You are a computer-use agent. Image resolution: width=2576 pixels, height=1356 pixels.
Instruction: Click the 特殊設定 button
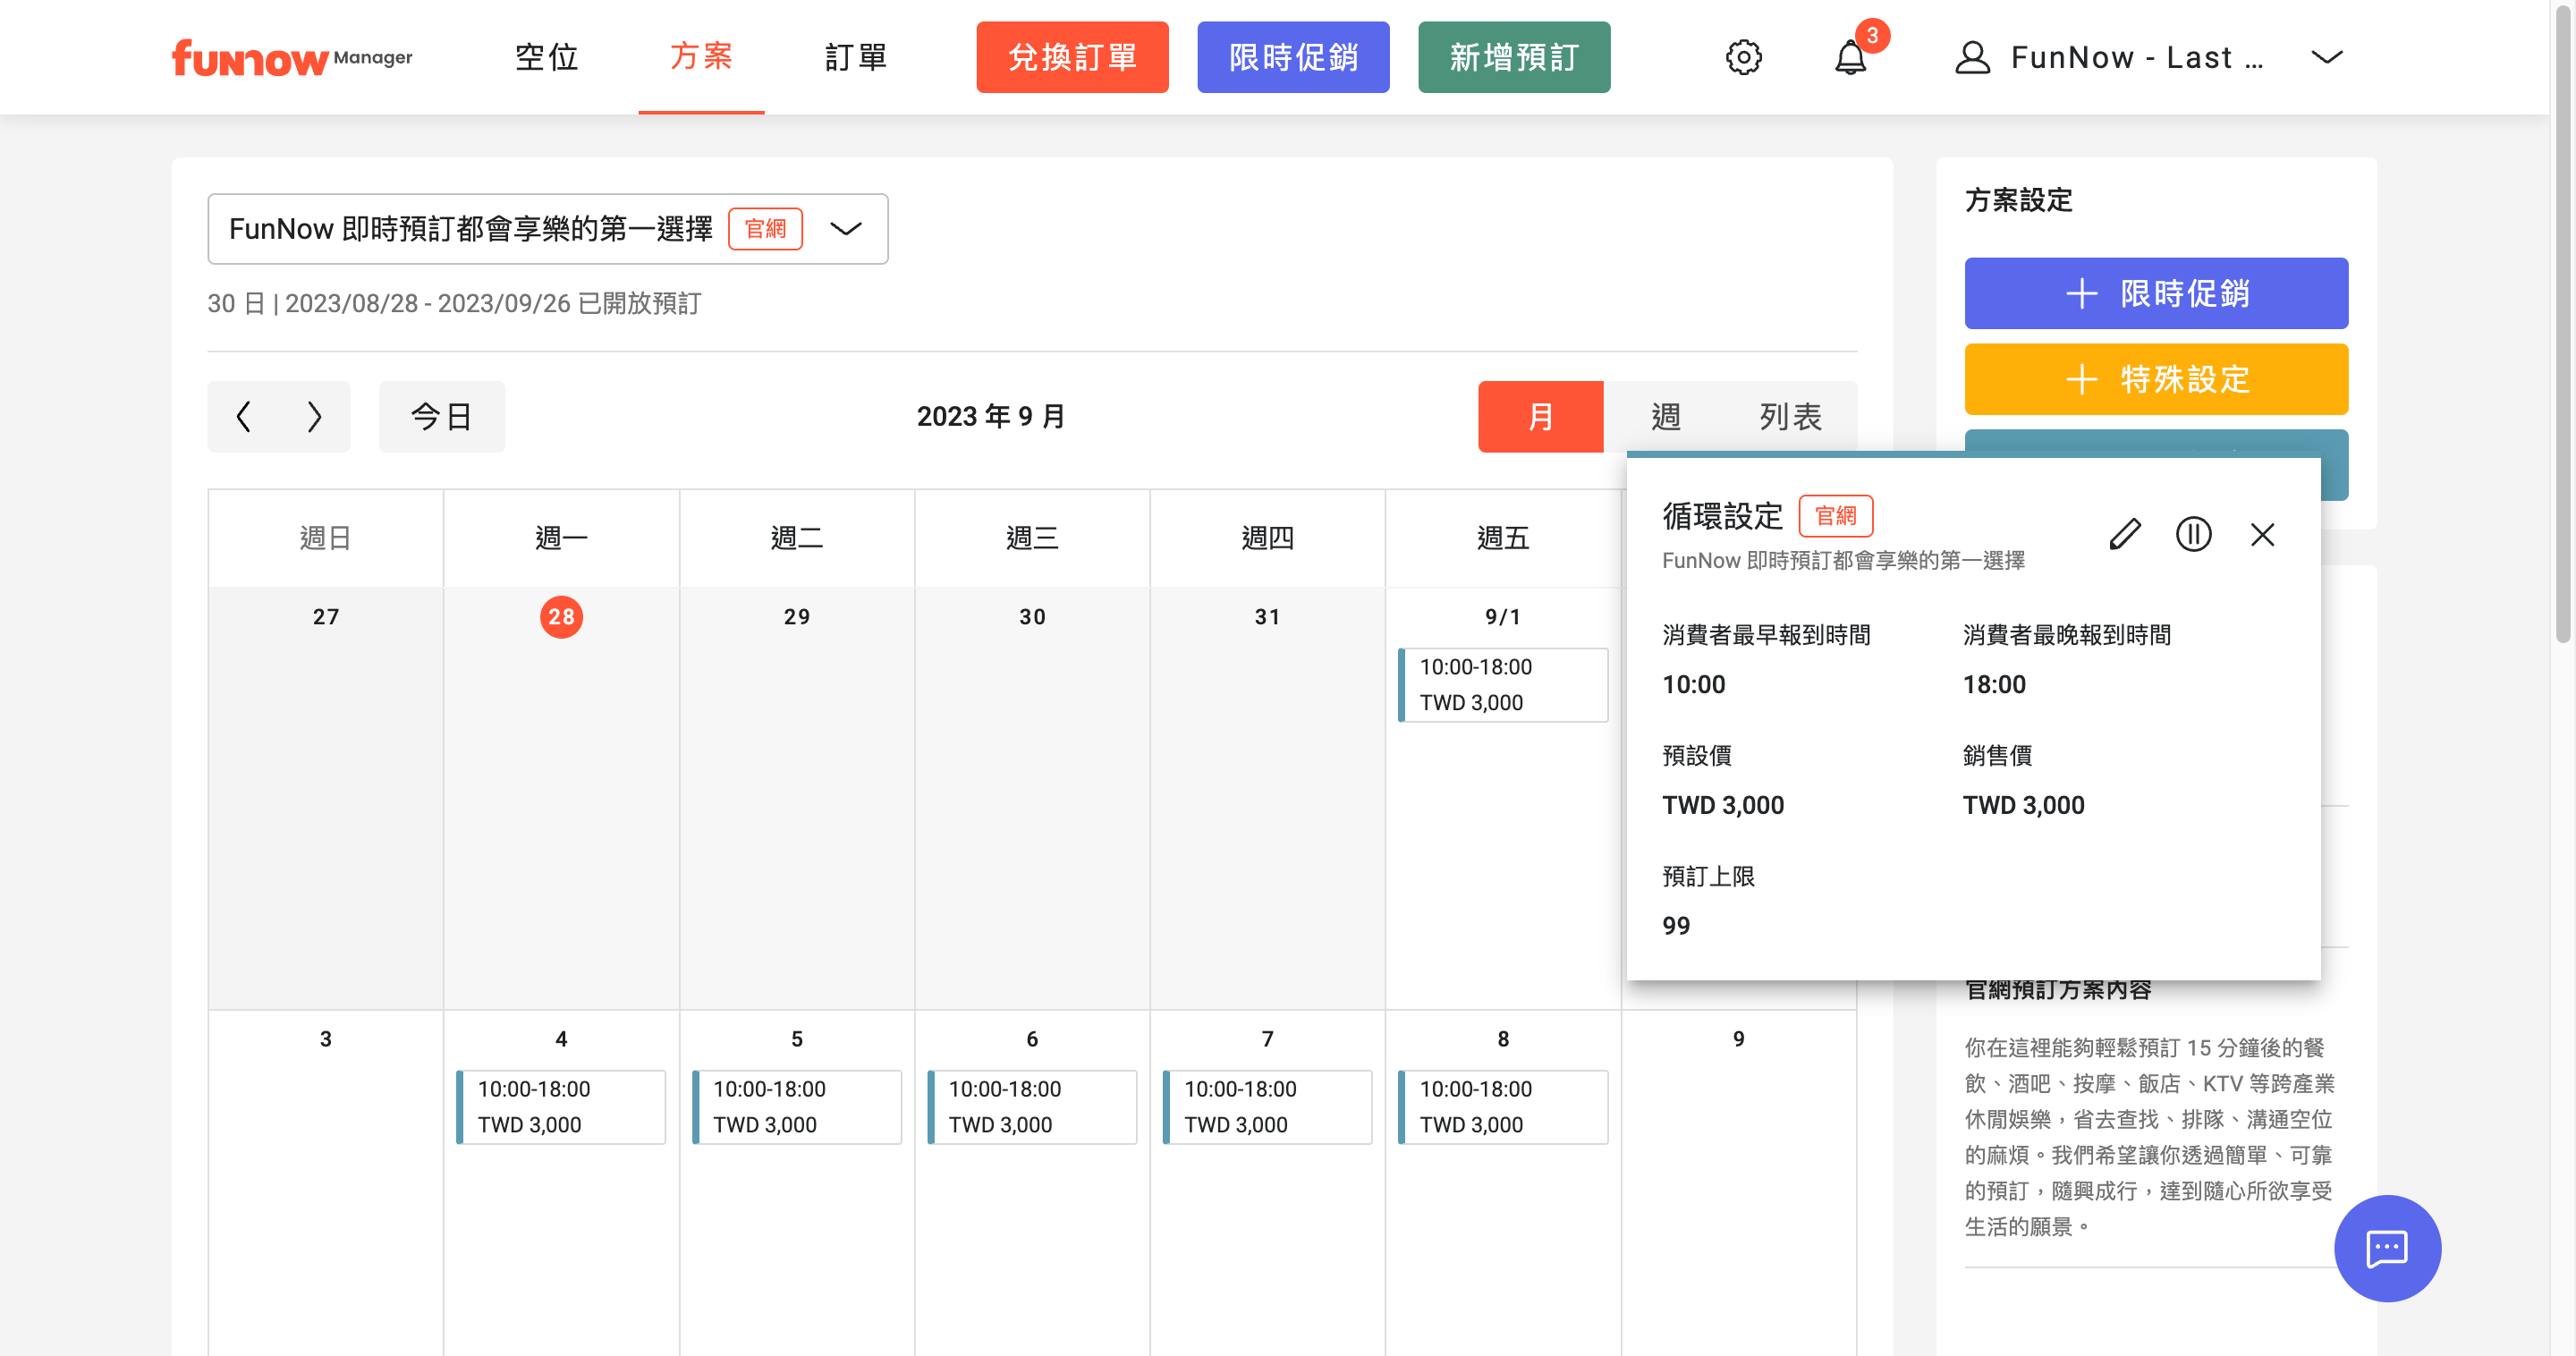click(x=2156, y=379)
